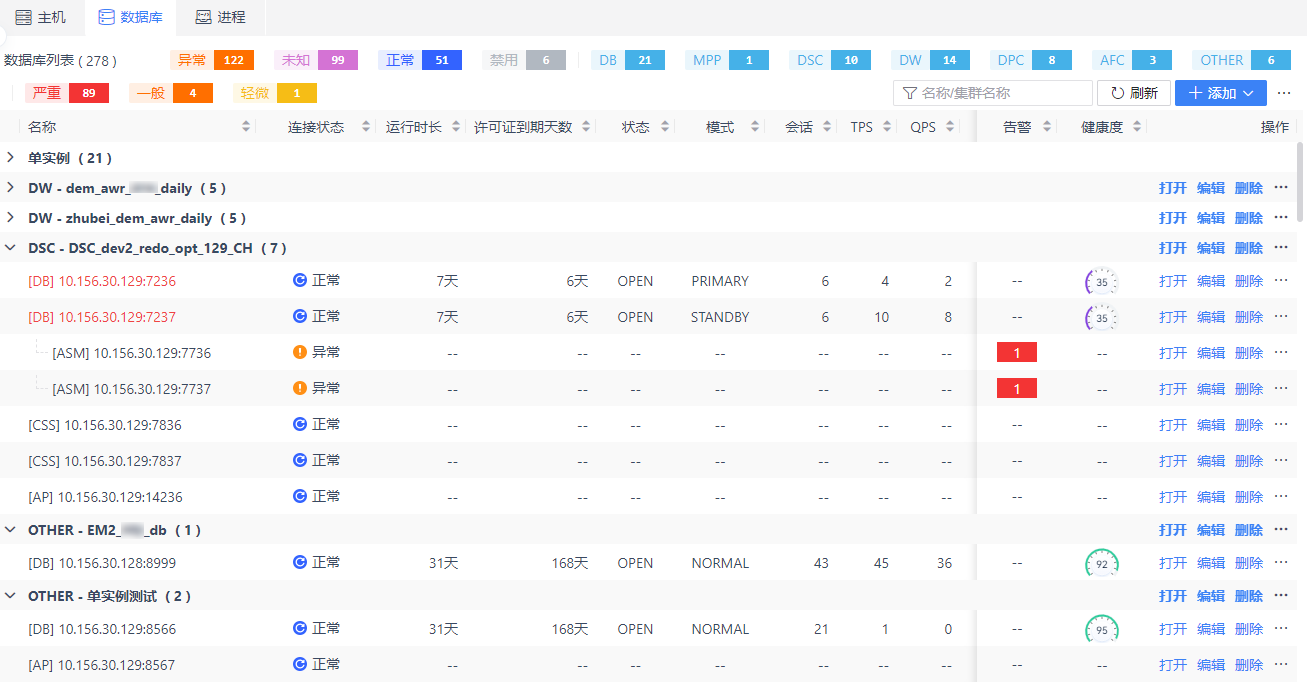
Task: Click 打开 for 10.156.30.128:8999 row
Action: (x=1173, y=563)
